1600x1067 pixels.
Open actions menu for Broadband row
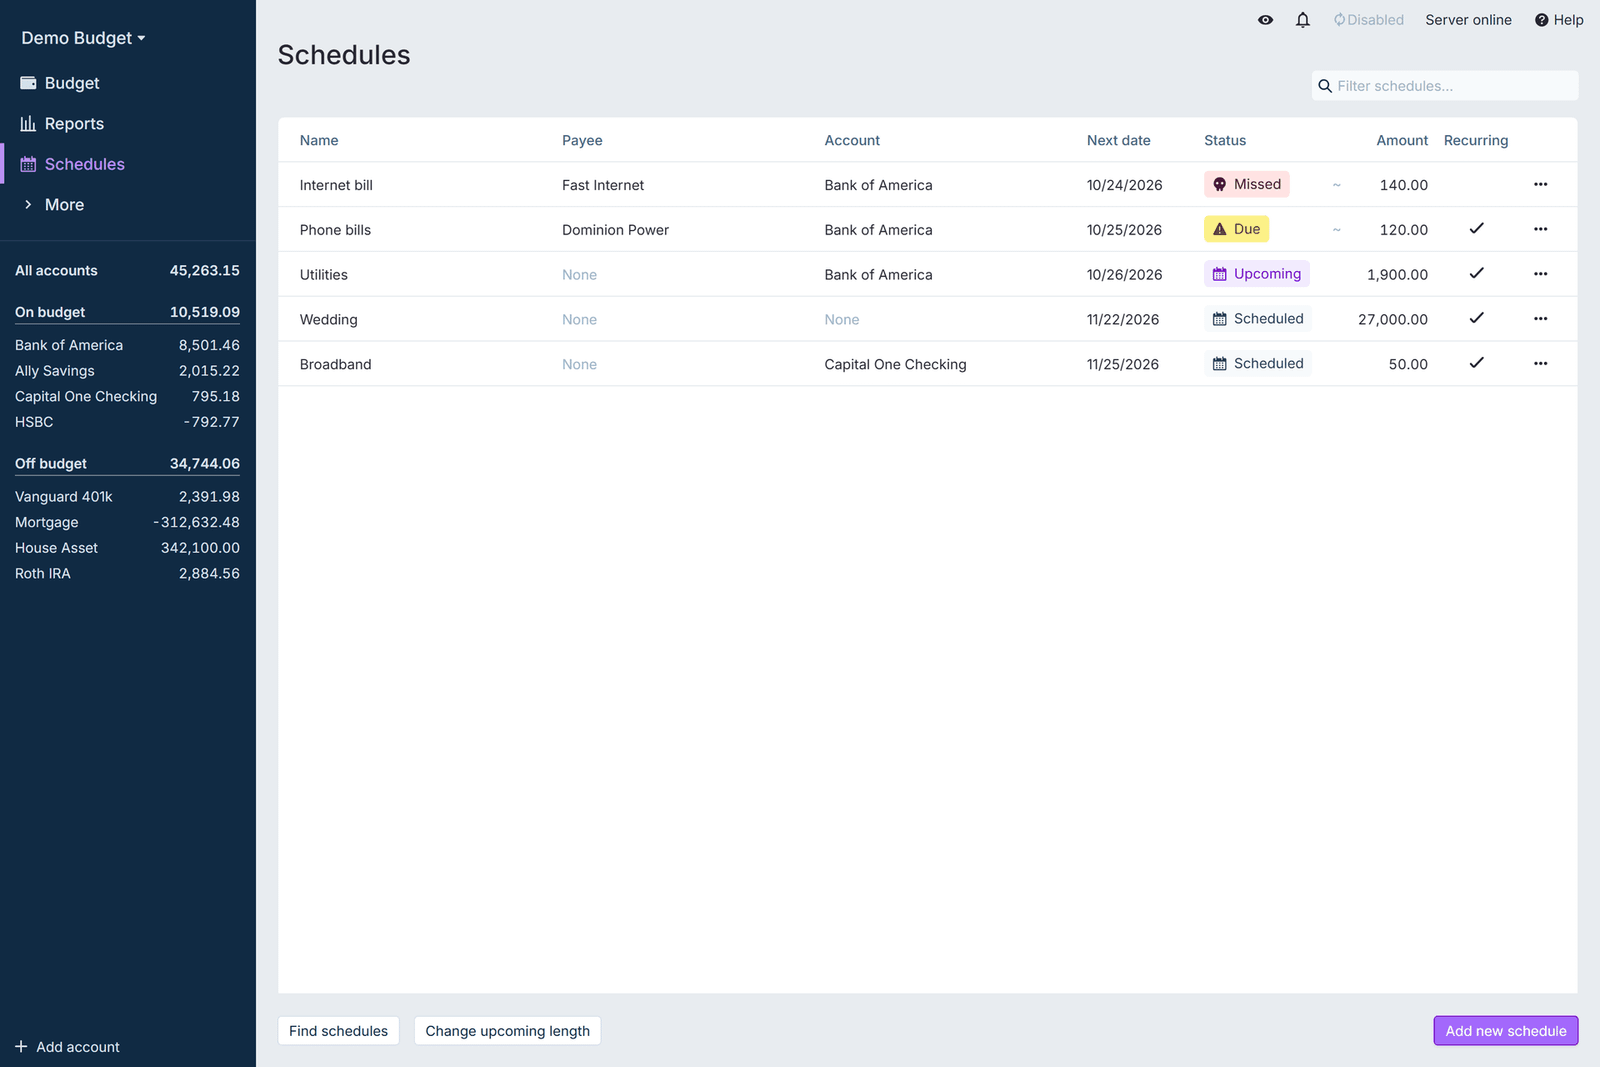tap(1540, 364)
